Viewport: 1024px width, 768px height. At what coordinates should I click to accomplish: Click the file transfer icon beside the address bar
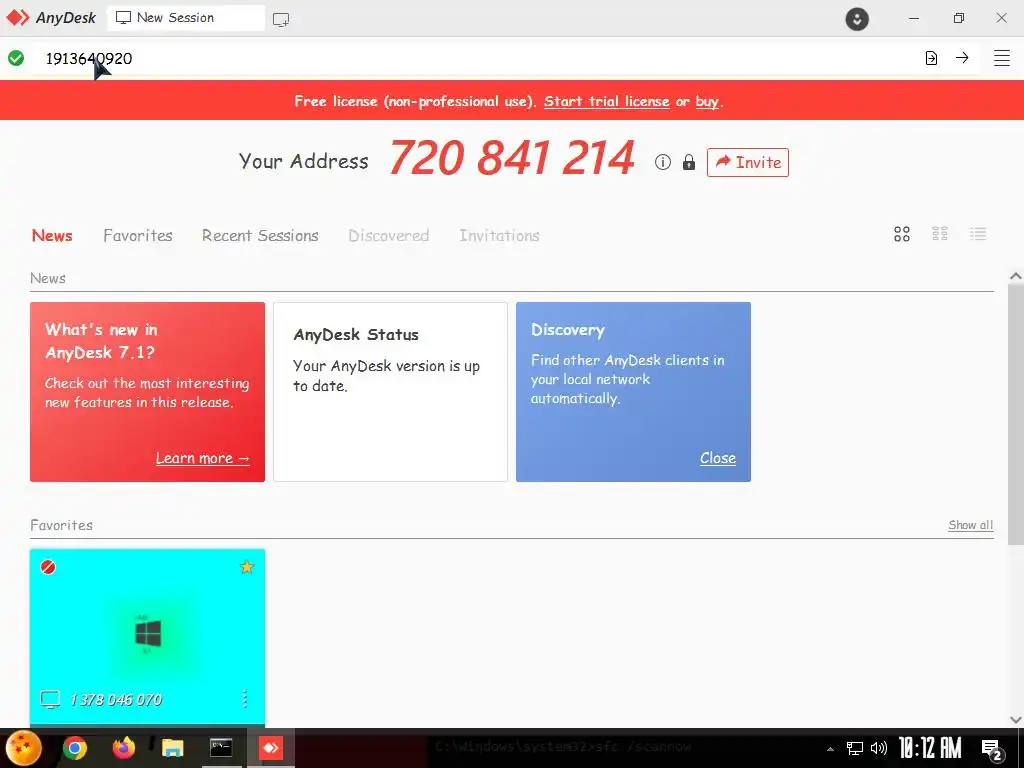pyautogui.click(x=931, y=58)
